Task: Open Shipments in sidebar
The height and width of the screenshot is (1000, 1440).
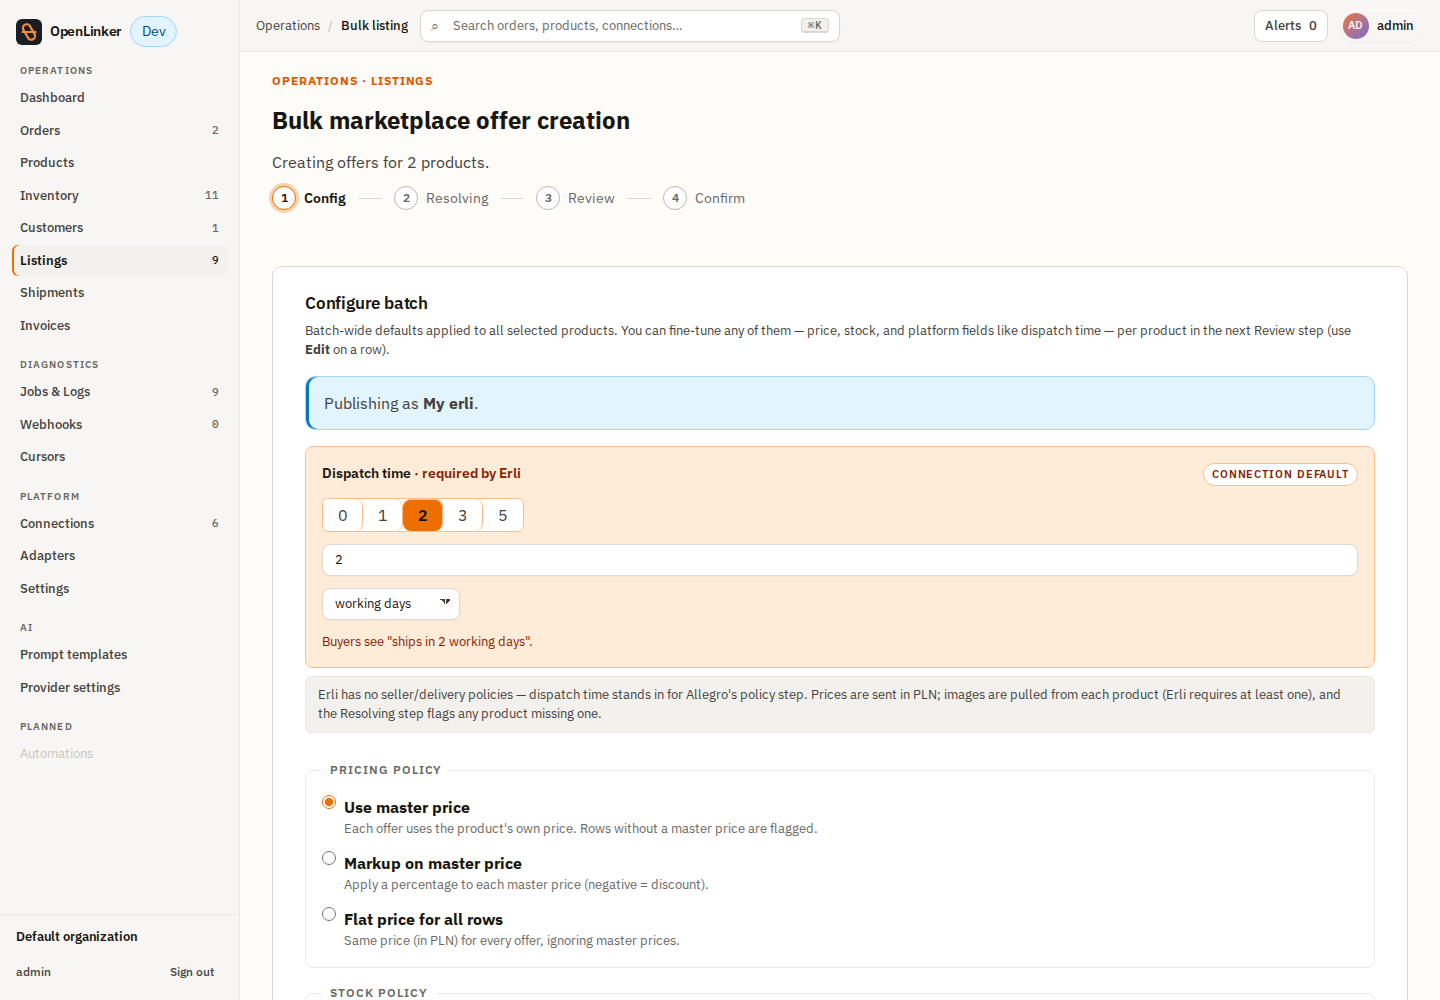Action: [x=119, y=293]
